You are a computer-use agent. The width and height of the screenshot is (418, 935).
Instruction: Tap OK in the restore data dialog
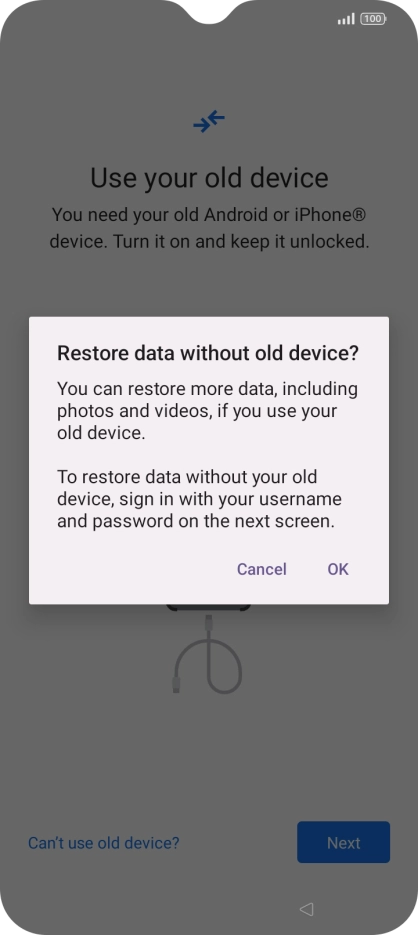click(x=338, y=569)
